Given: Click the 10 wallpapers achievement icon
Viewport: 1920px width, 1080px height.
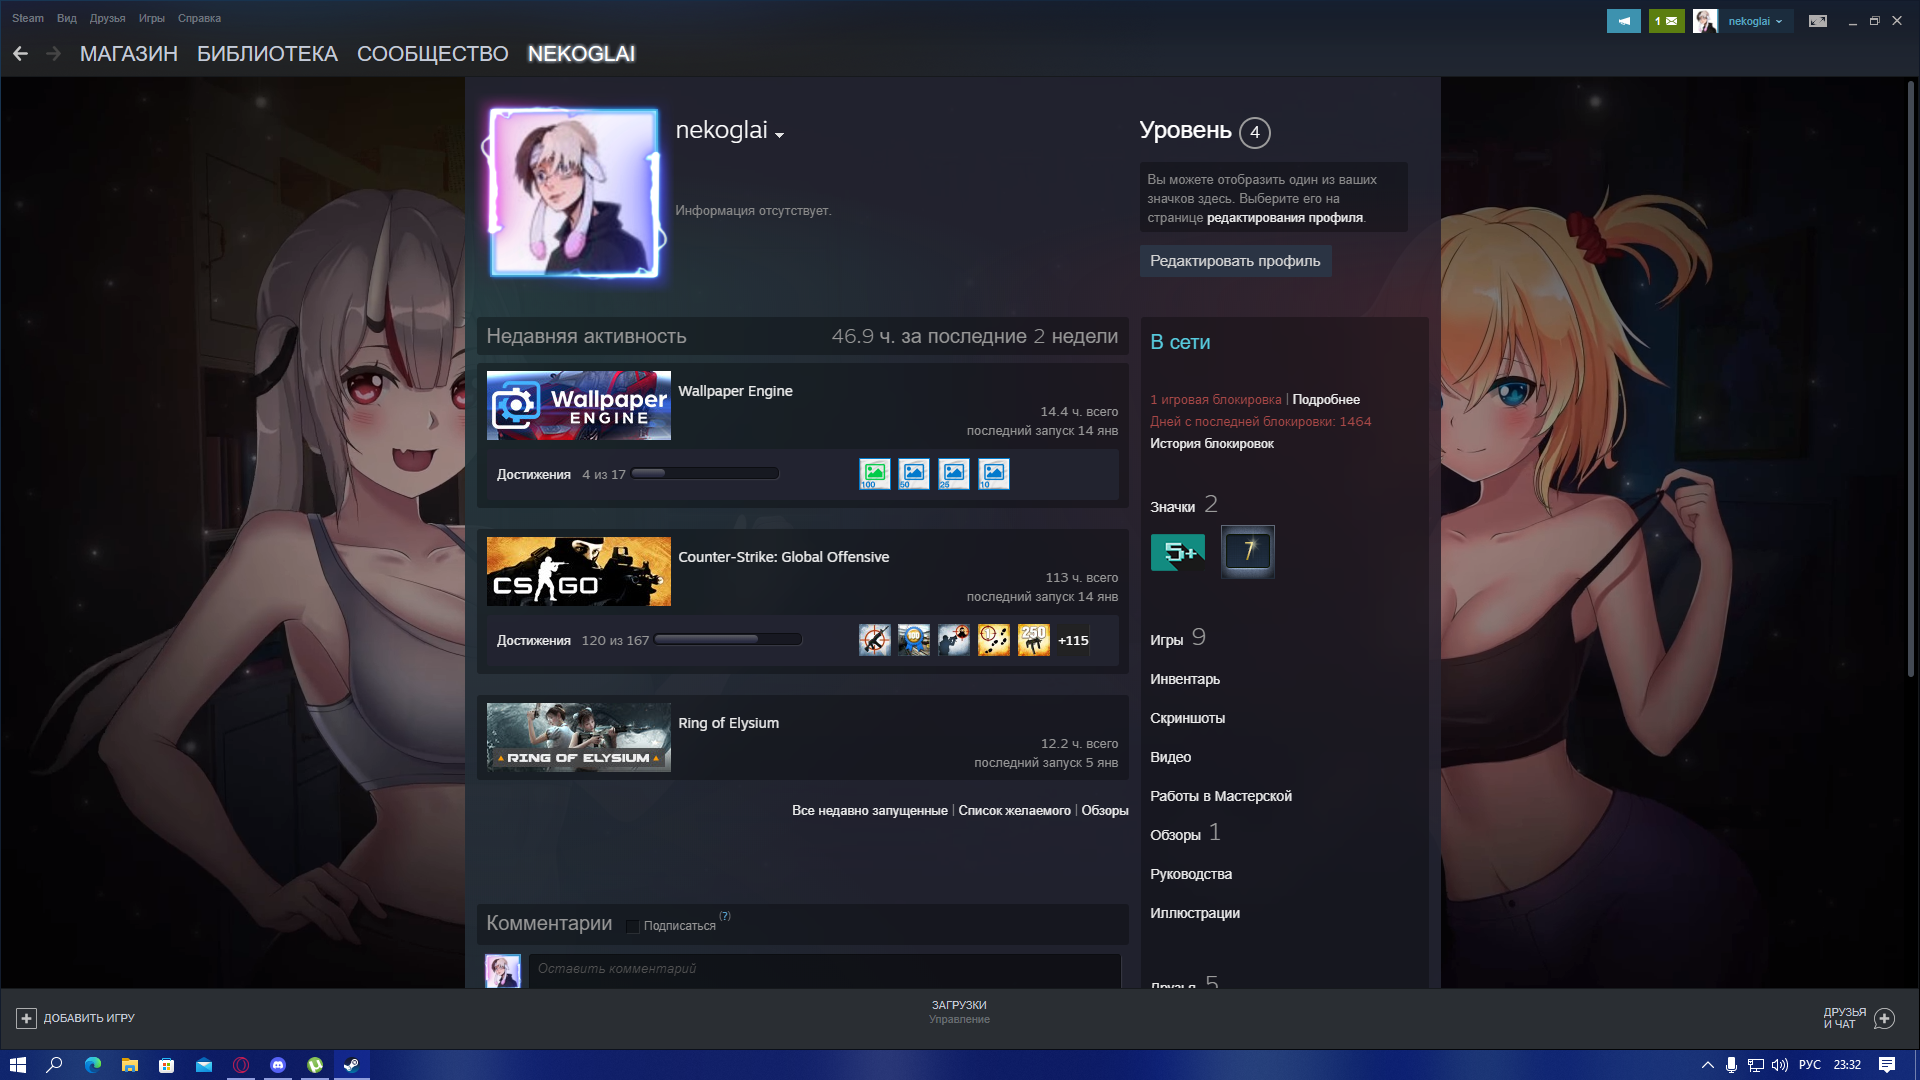Looking at the screenshot, I should pos(994,474).
